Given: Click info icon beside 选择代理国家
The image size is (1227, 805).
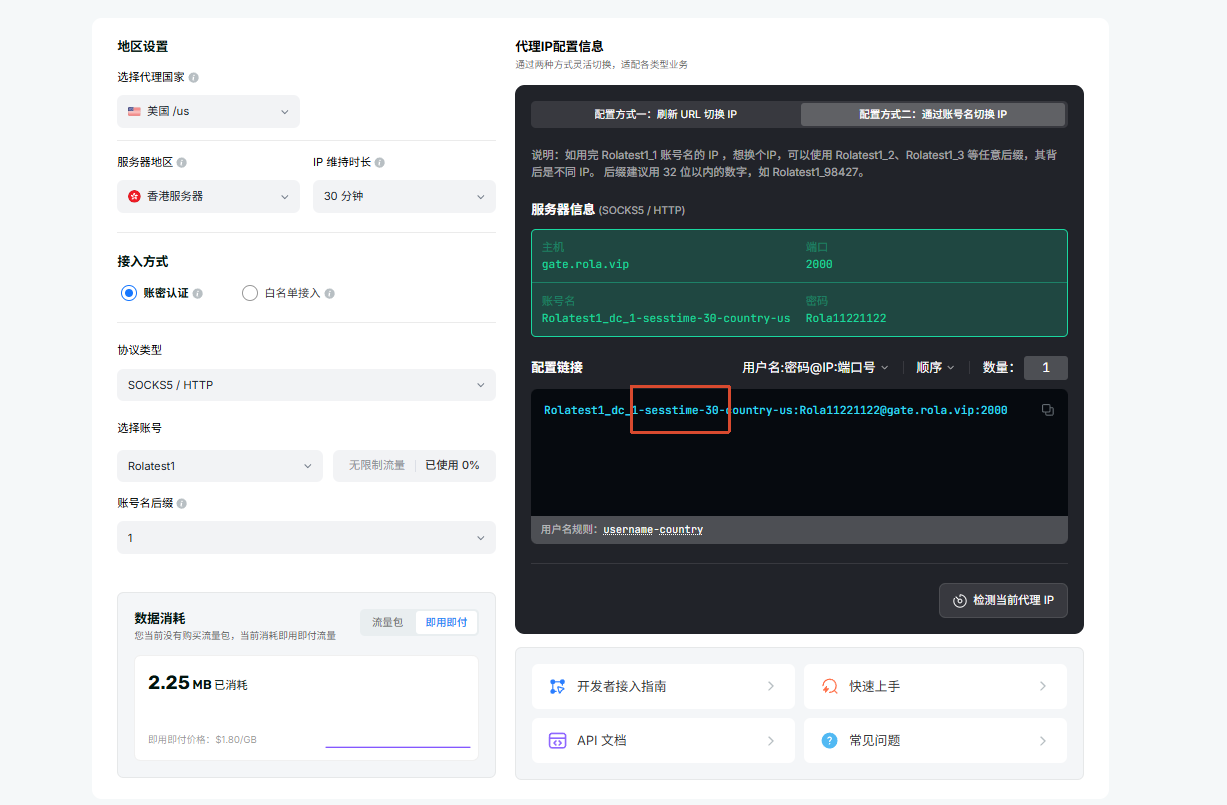Looking at the screenshot, I should tap(194, 77).
